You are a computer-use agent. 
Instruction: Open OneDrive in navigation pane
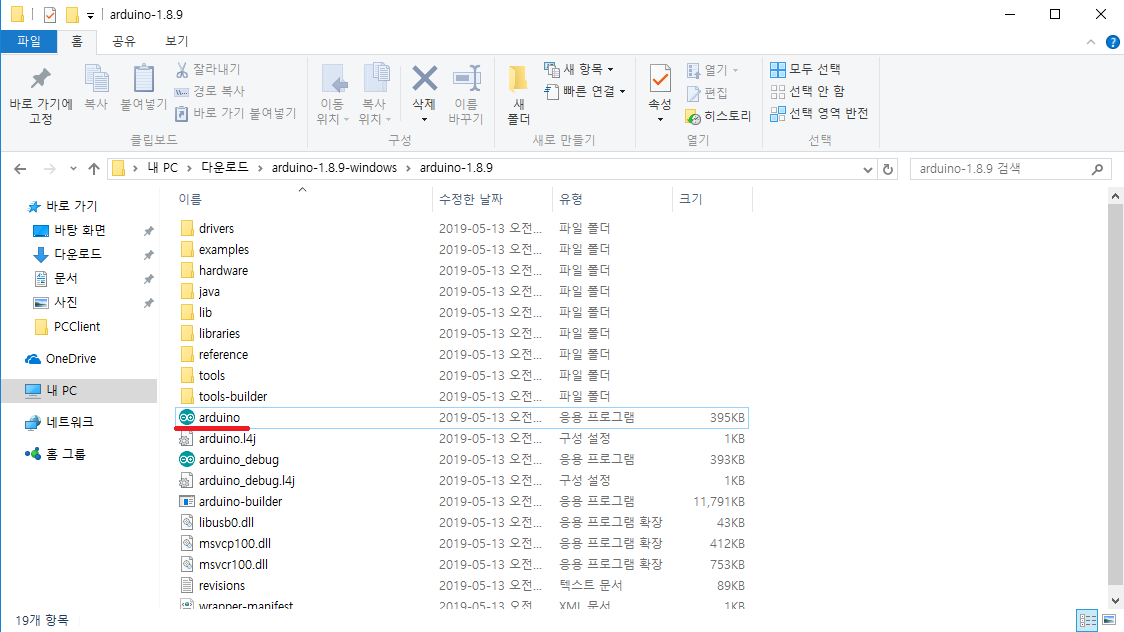(x=60, y=359)
